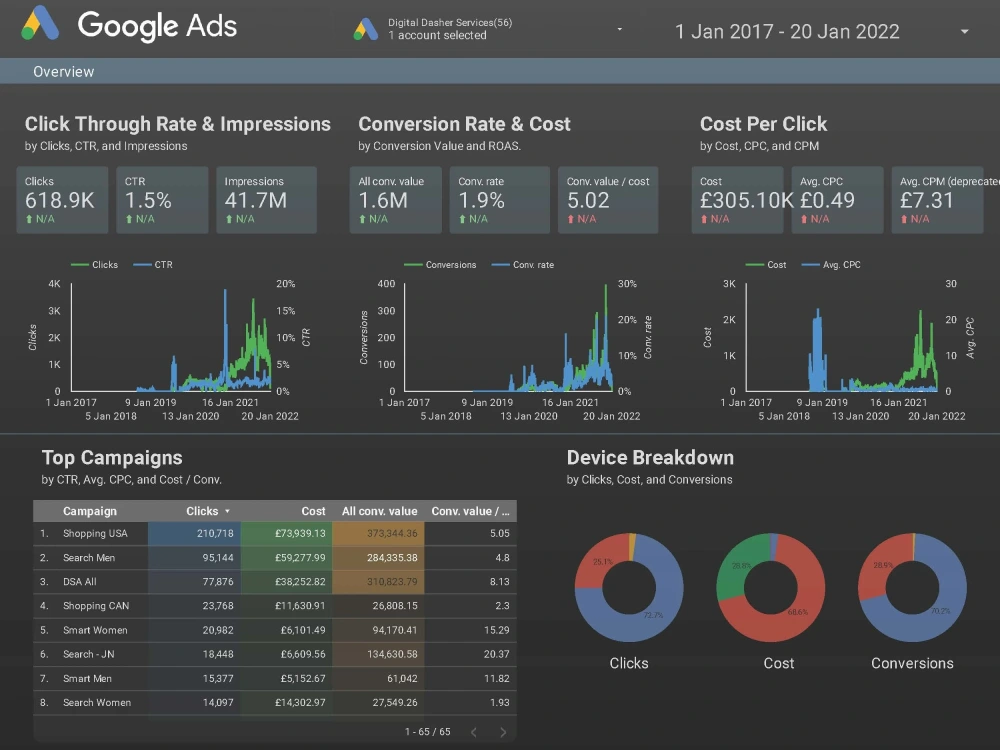
Task: Click the Conv. rate scorecard 1.9%
Action: (499, 200)
